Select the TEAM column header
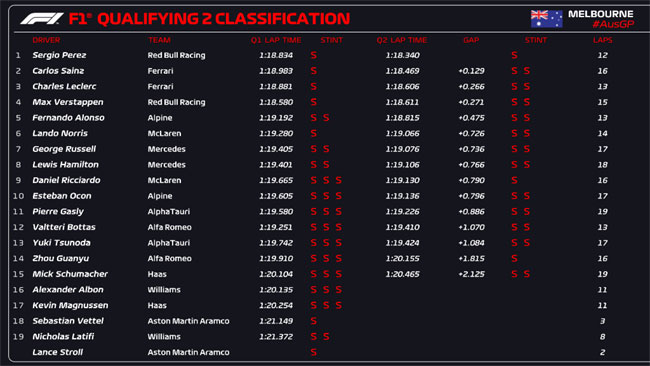The image size is (650, 366). point(160,40)
